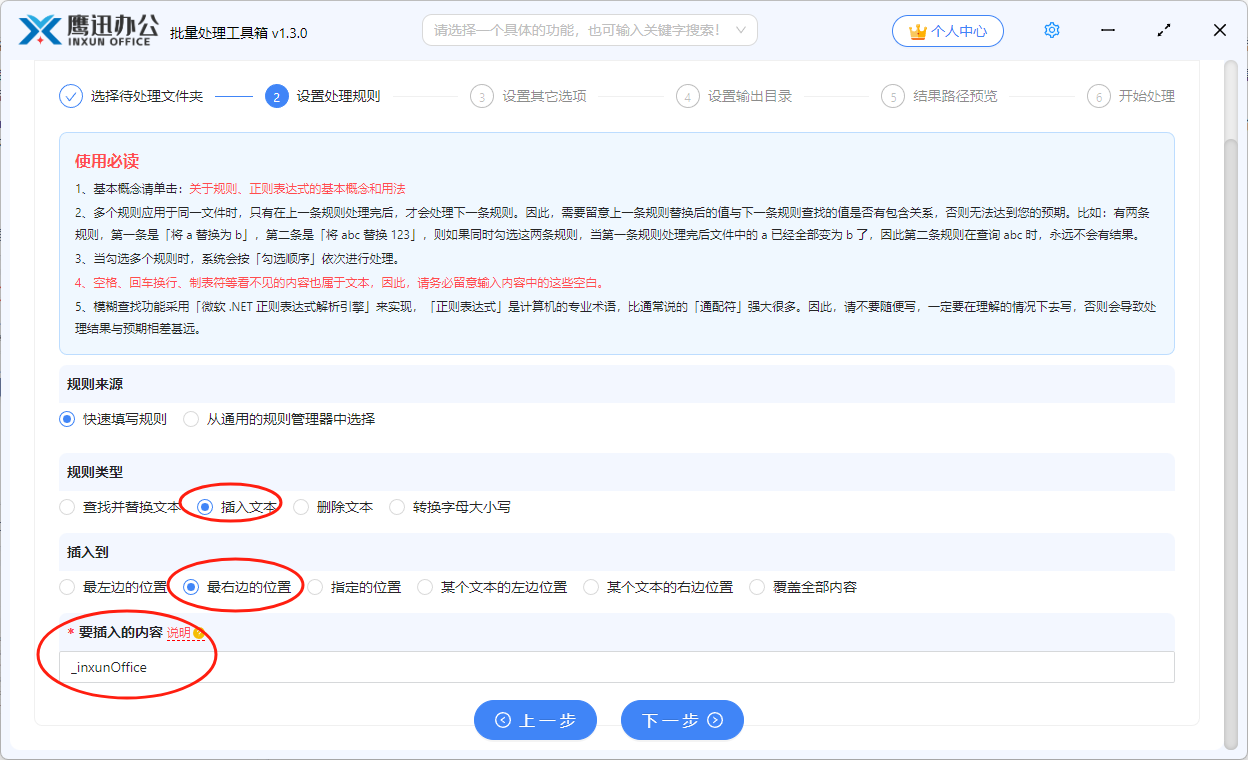The height and width of the screenshot is (760, 1248).
Task: Open link 关于规则、正则表达式的基本概念和用法
Action: click(x=297, y=188)
